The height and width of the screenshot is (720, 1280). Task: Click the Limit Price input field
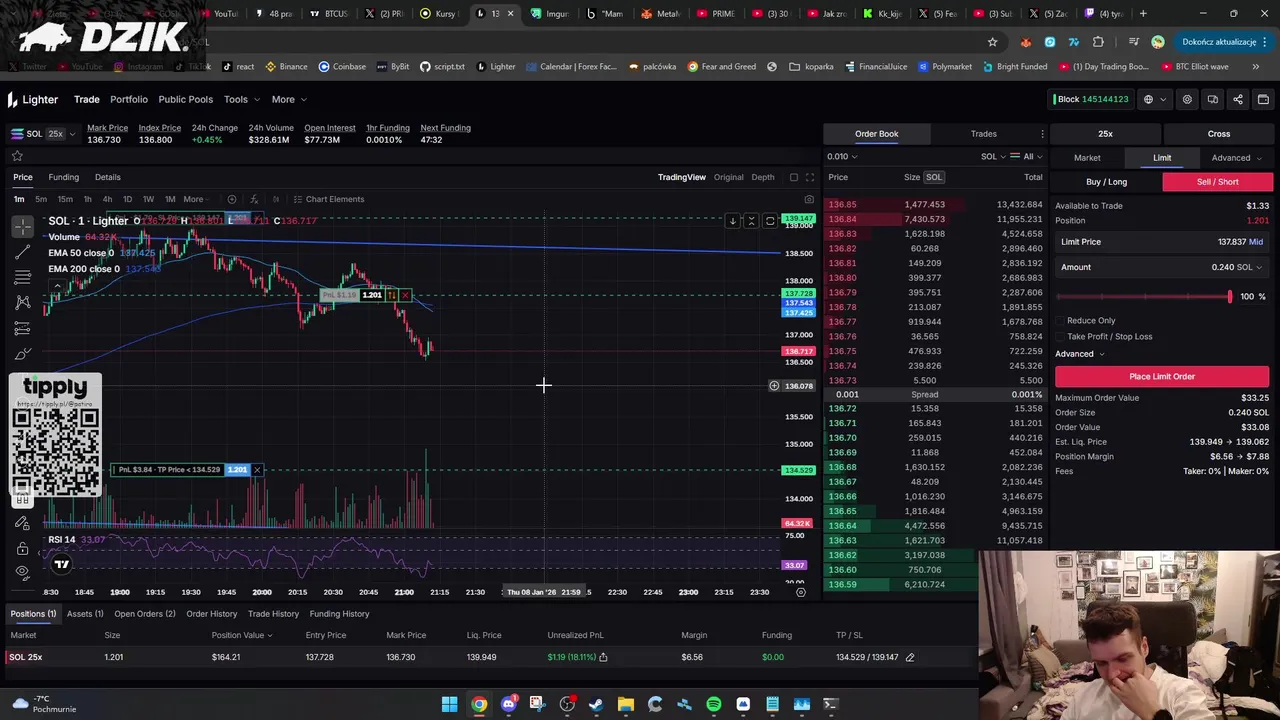point(1162,242)
